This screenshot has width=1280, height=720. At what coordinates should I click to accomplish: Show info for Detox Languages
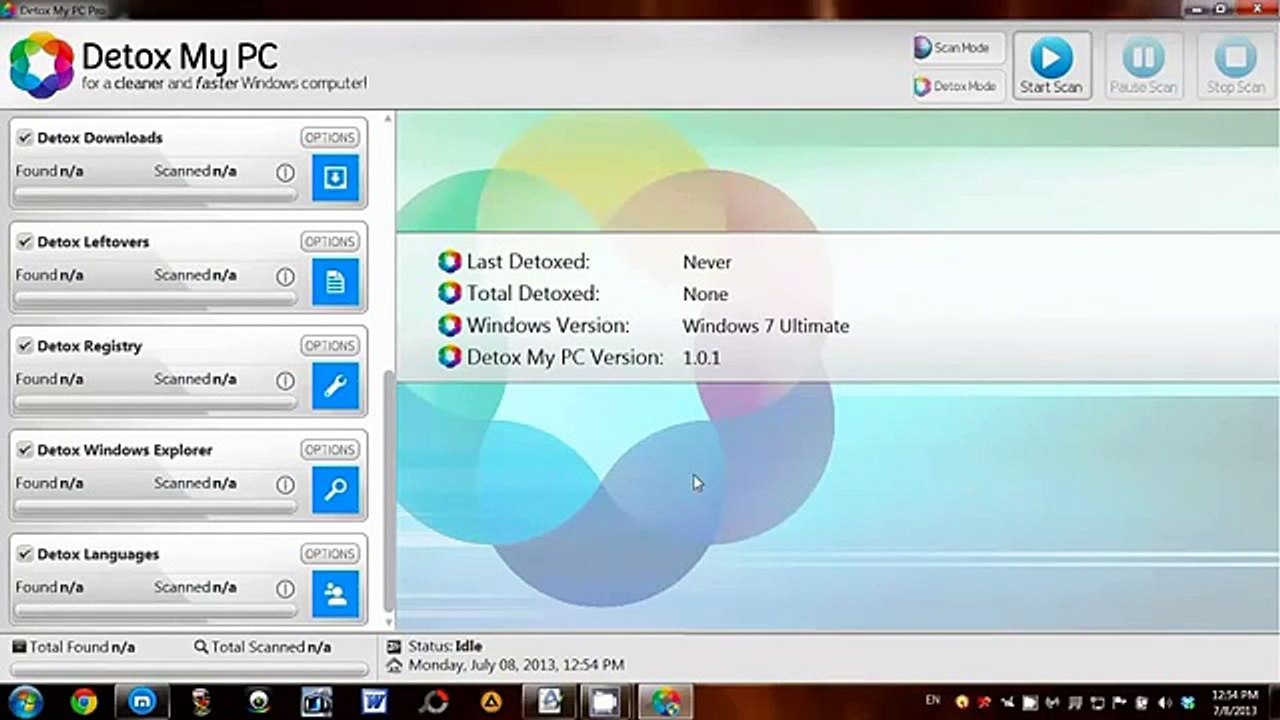(x=285, y=588)
